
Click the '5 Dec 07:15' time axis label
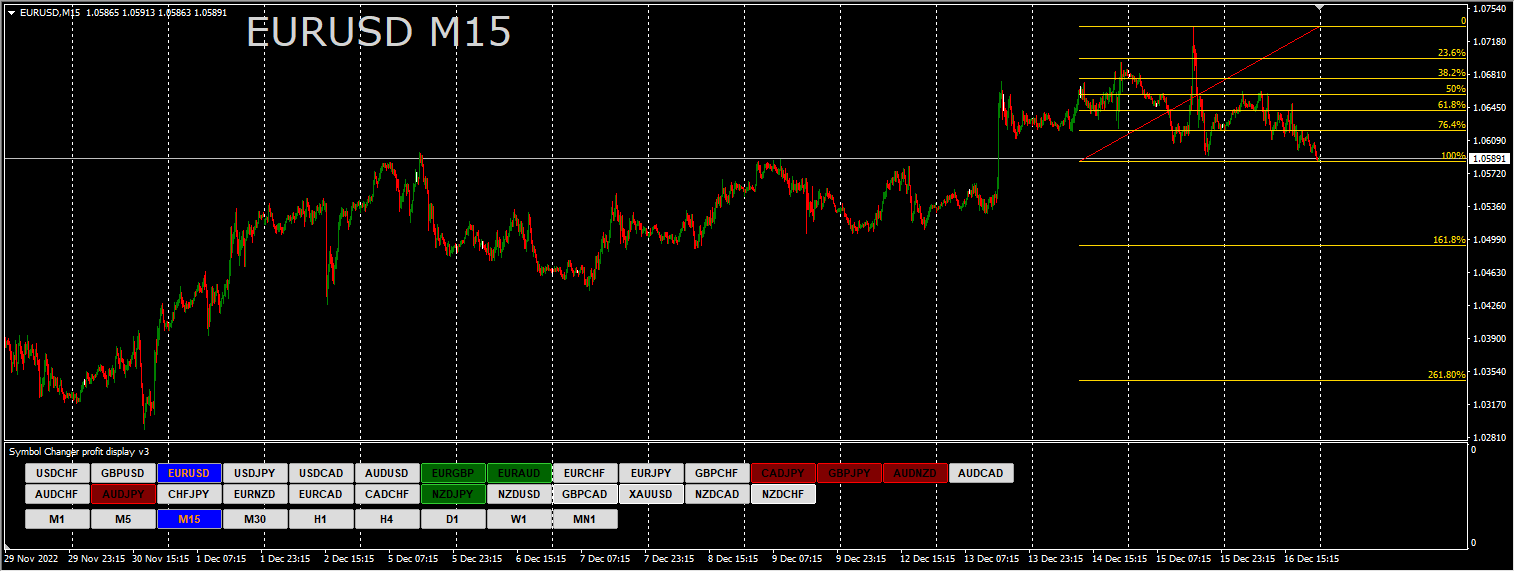point(411,559)
